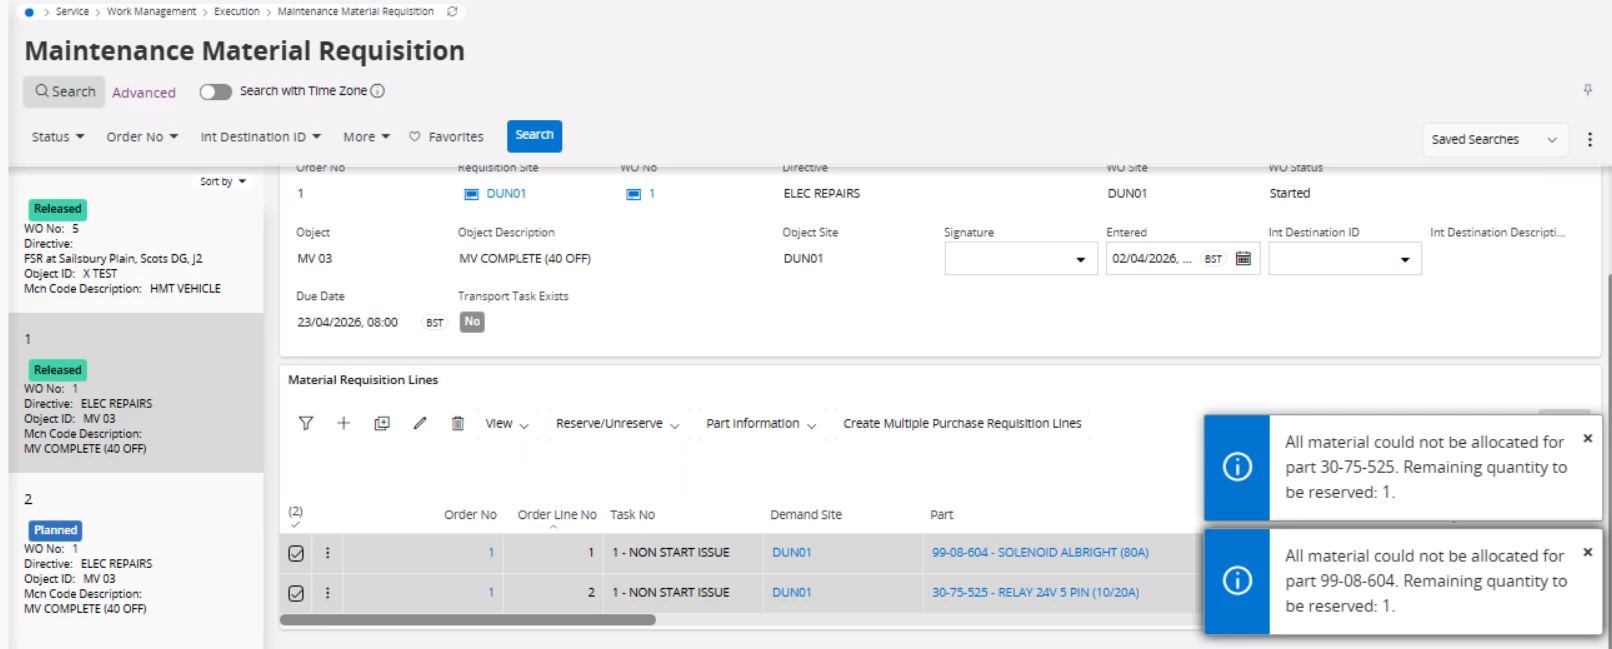
Task: Click the trash delete icon
Action: click(457, 423)
